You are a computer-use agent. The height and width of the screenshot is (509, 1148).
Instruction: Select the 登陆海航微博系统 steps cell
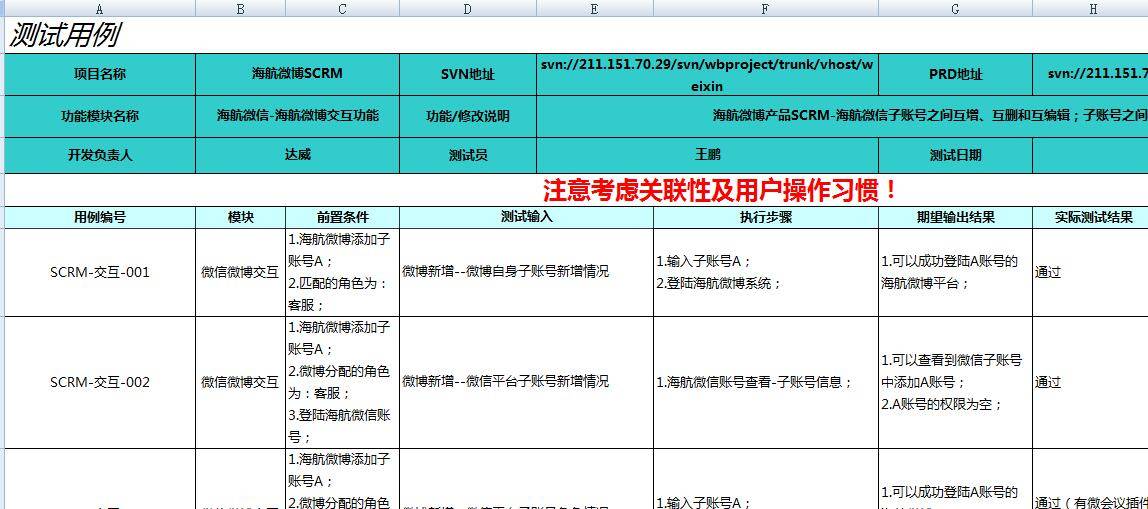click(766, 272)
